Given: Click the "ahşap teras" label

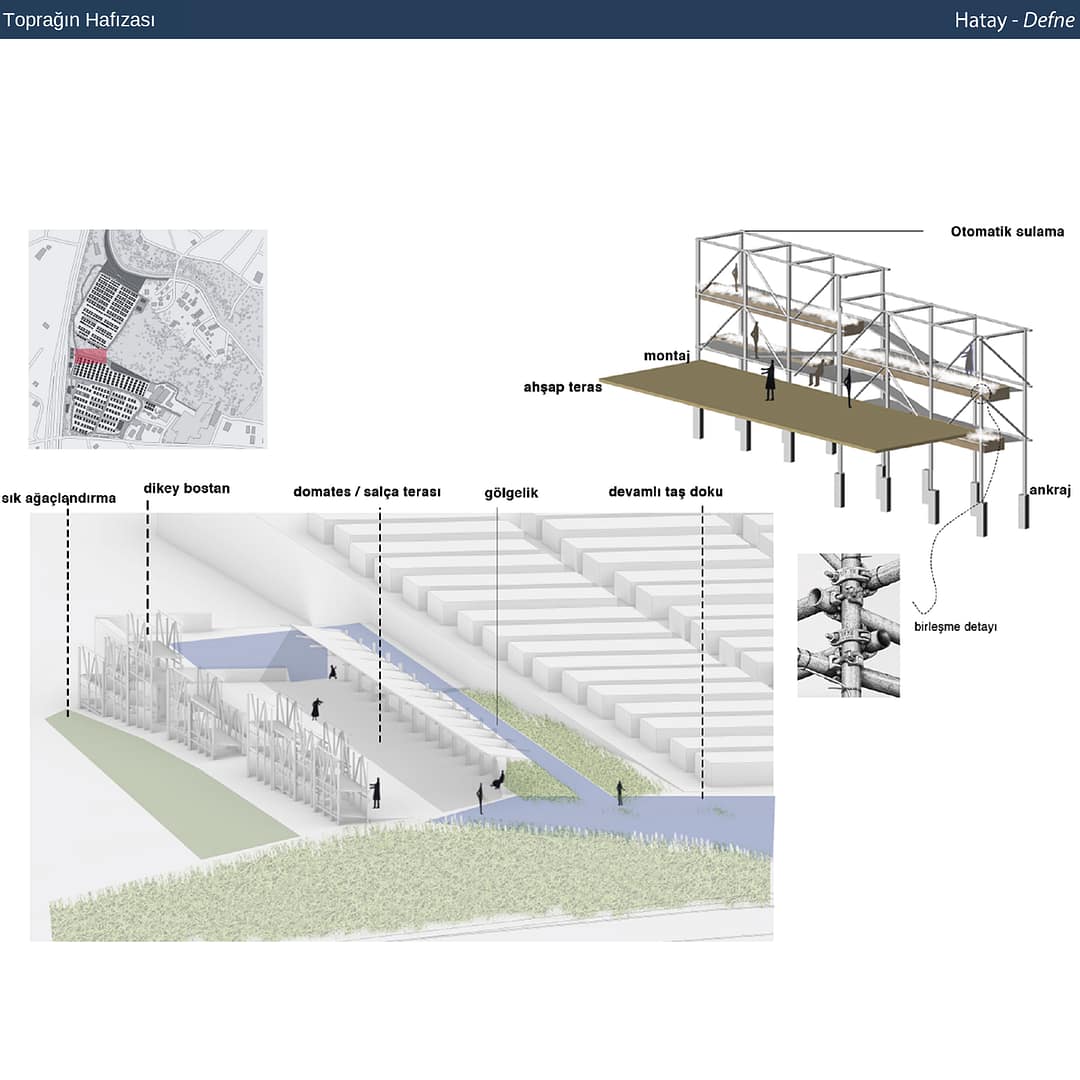Looking at the screenshot, I should pos(562,387).
